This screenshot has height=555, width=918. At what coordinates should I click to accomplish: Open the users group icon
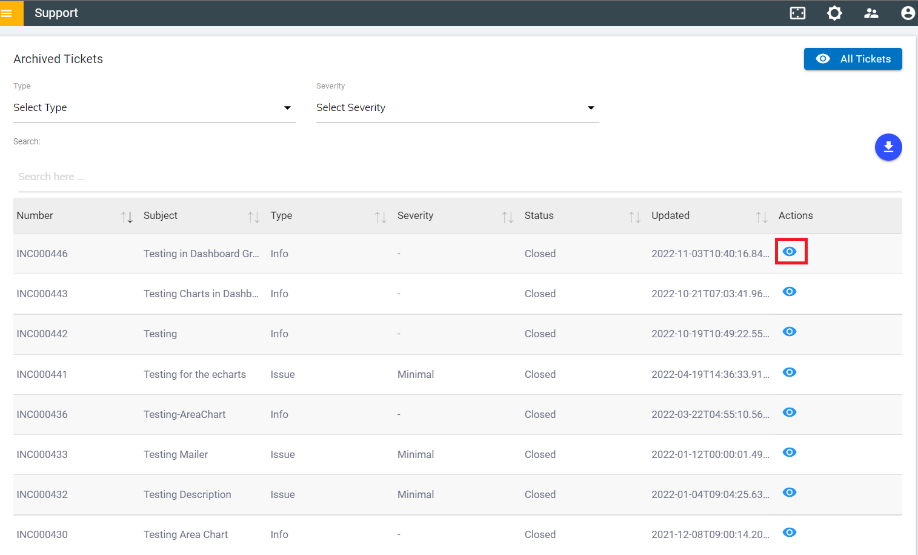click(871, 13)
